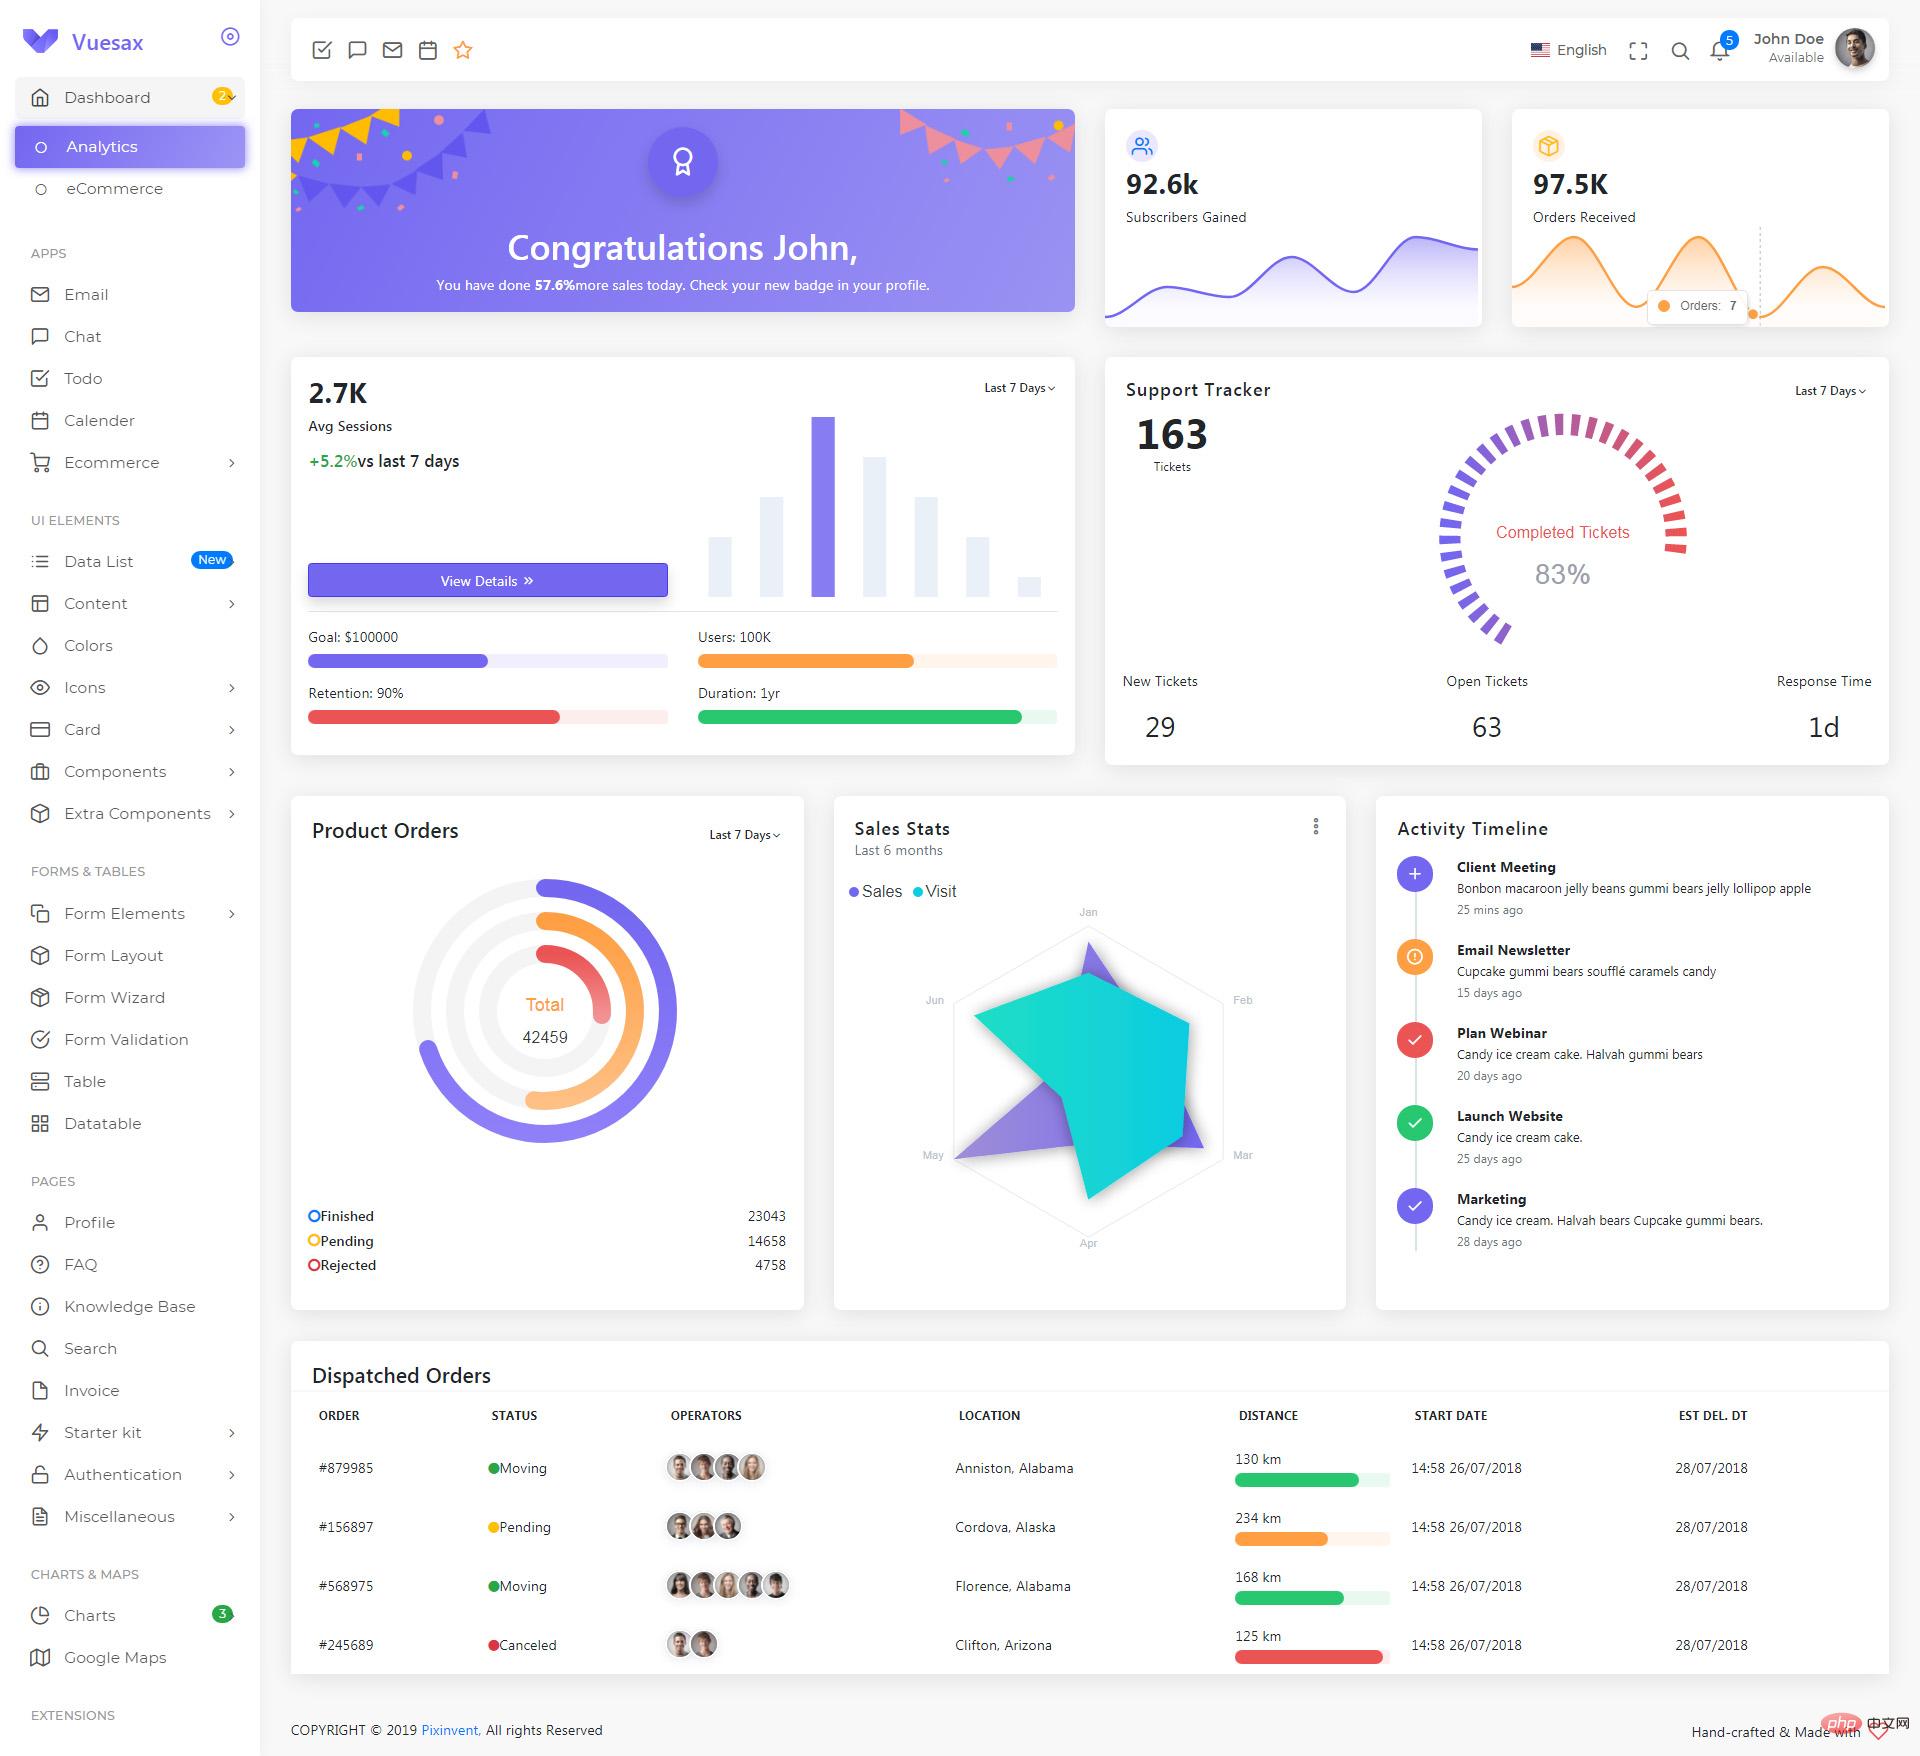Viewport: 1920px width, 1756px height.
Task: Open the calendar shortcut icon in top bar
Action: pyautogui.click(x=428, y=50)
